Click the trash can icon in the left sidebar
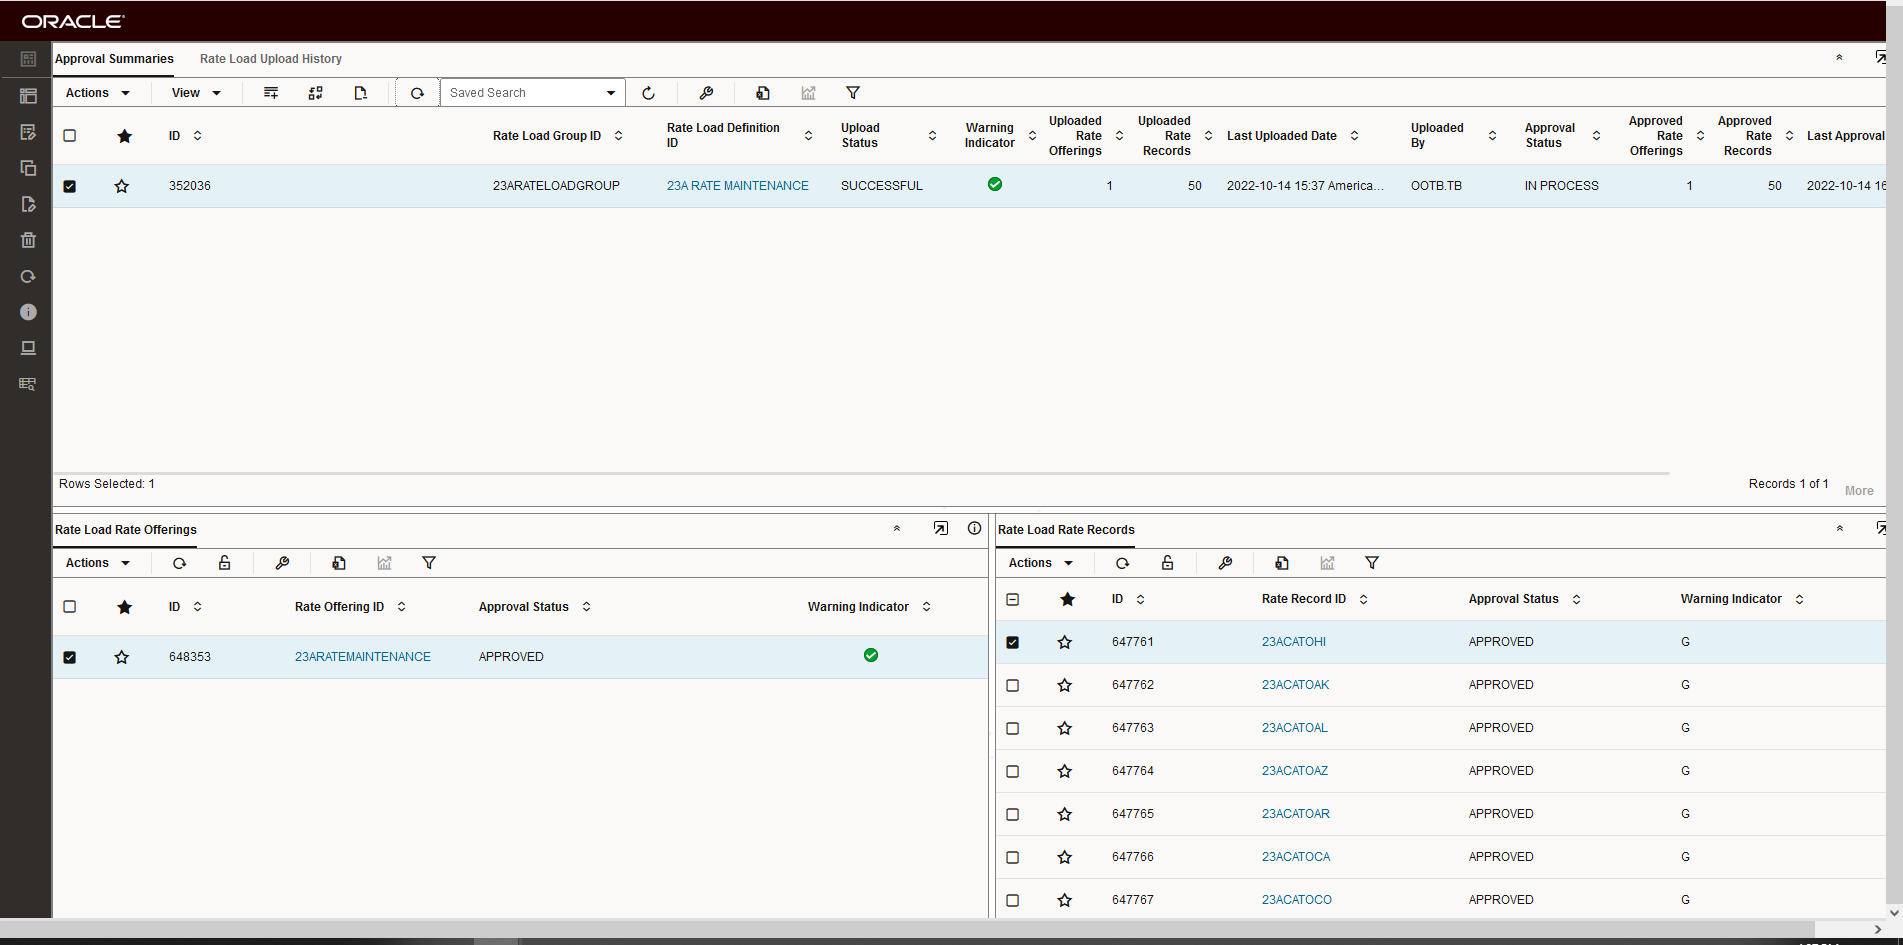This screenshot has height=945, width=1903. (x=28, y=240)
